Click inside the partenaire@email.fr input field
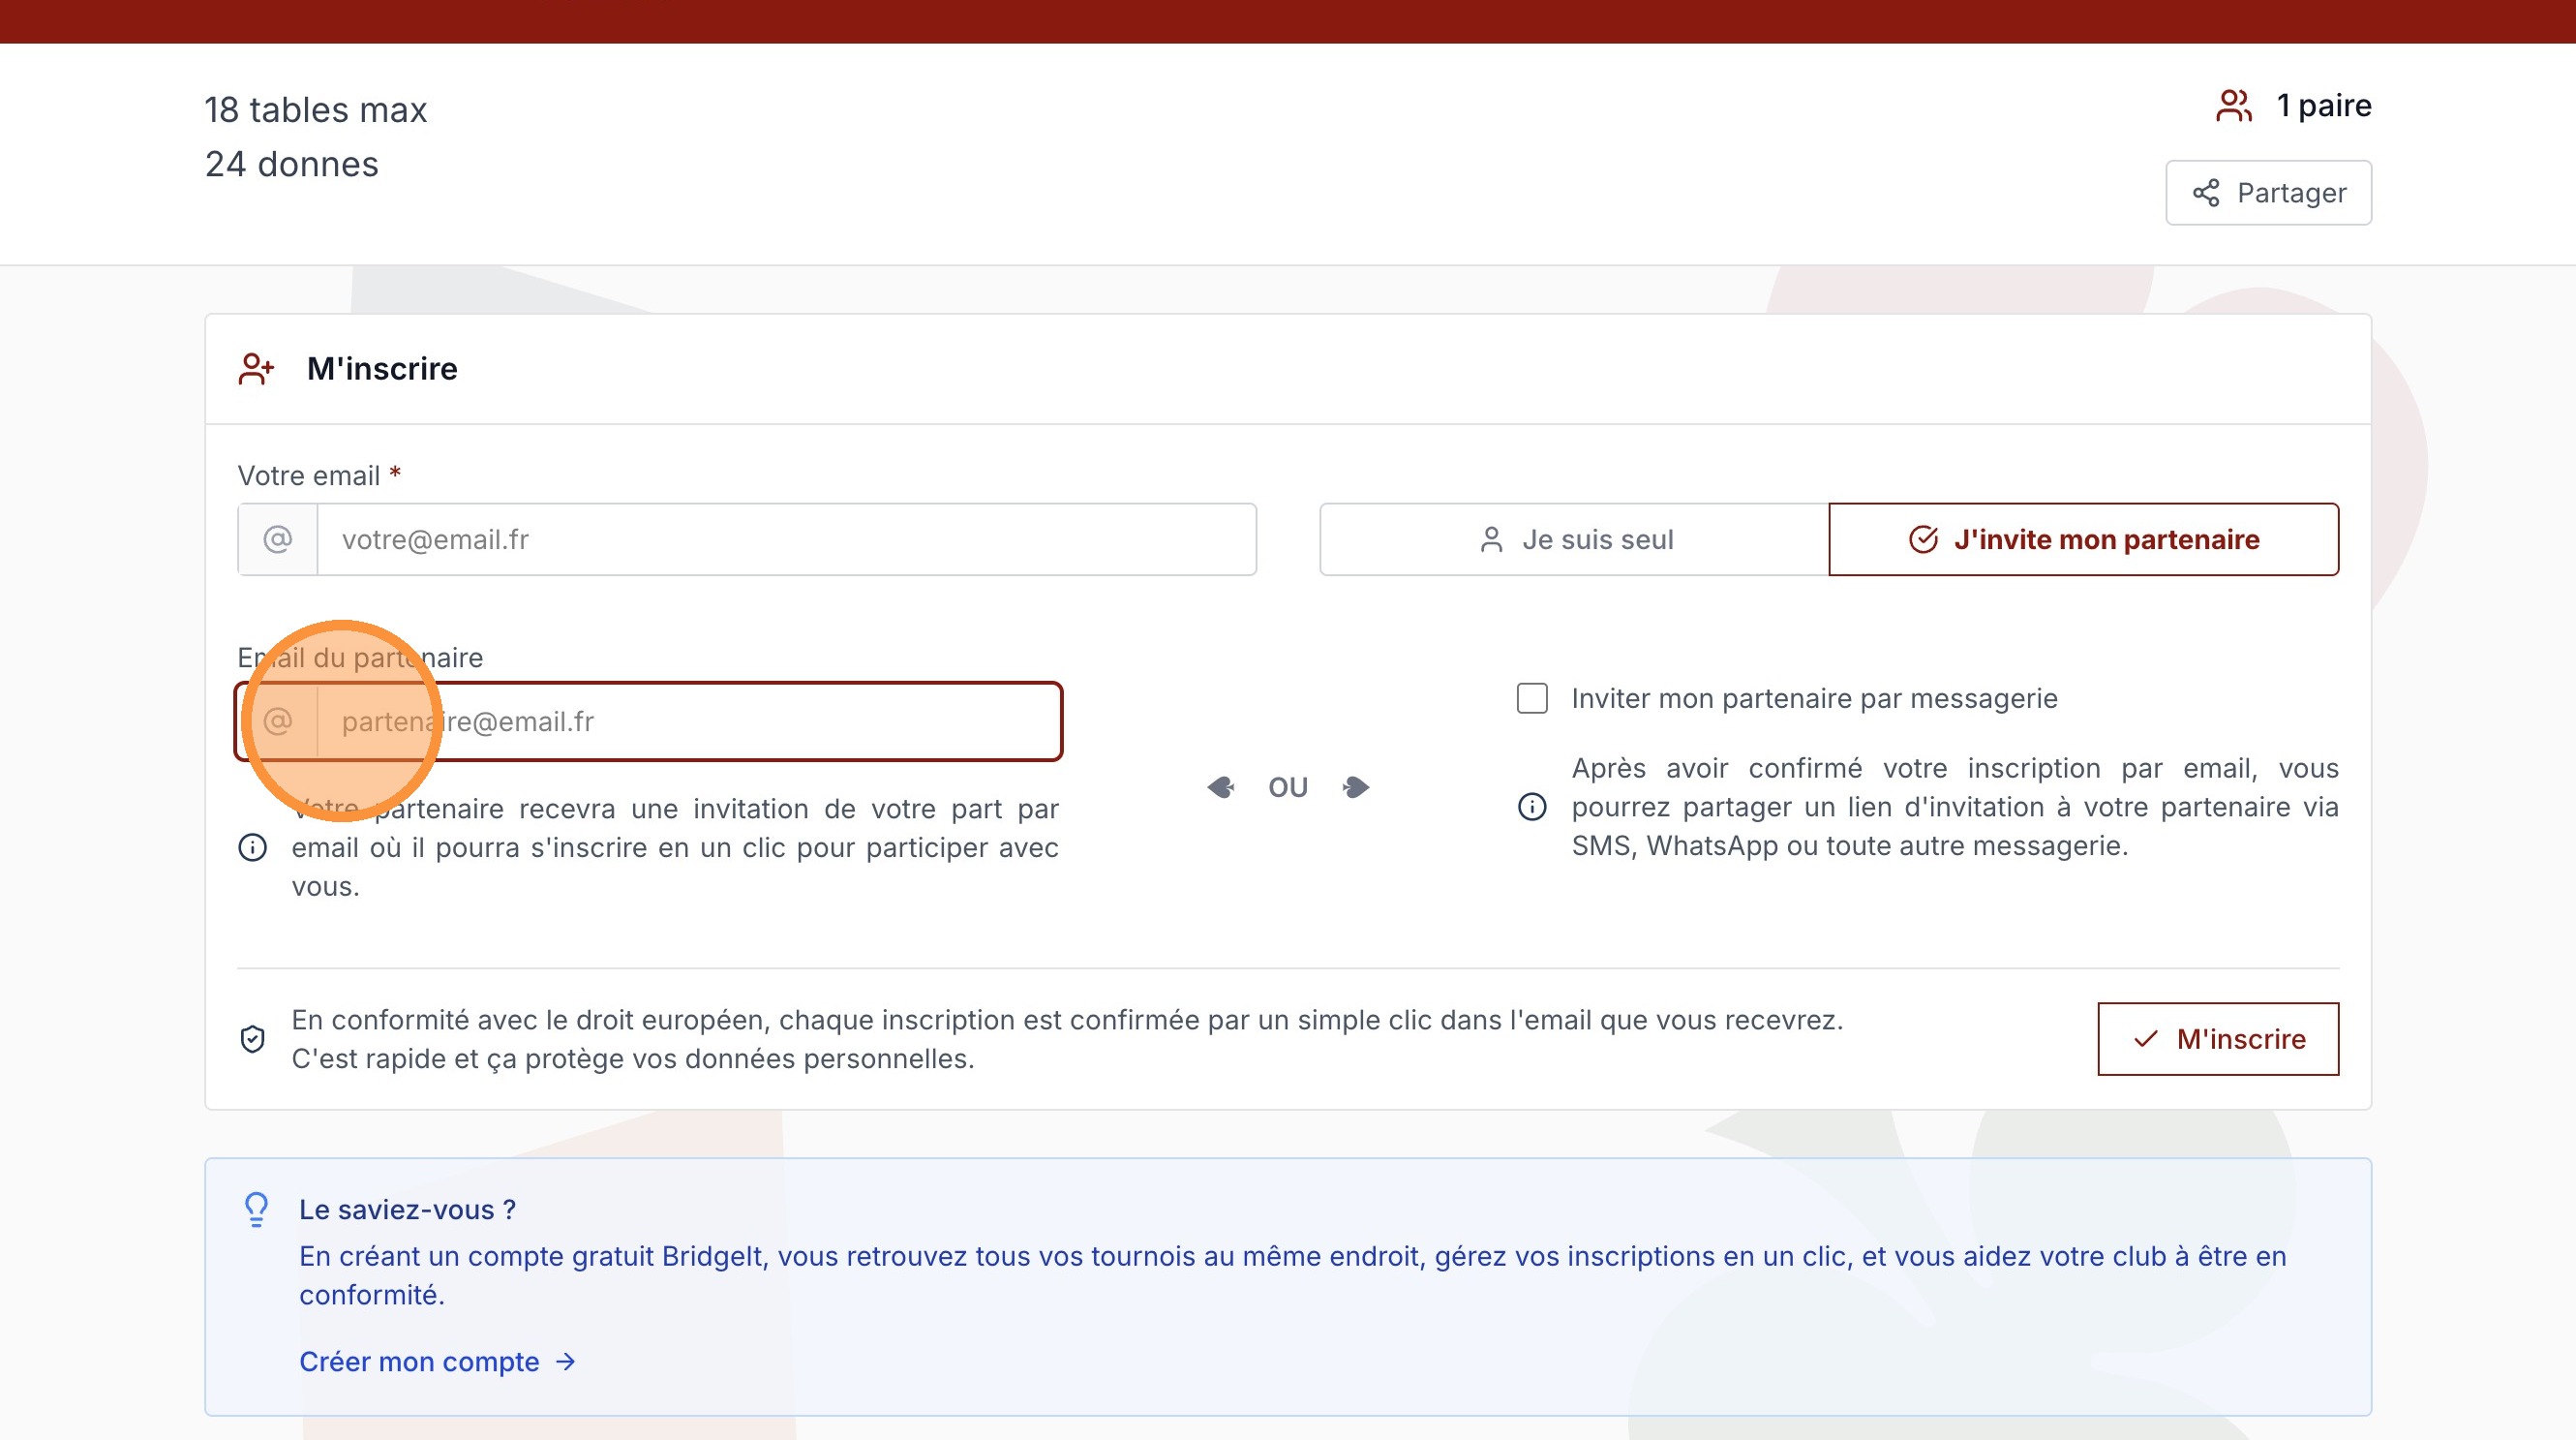 point(690,721)
